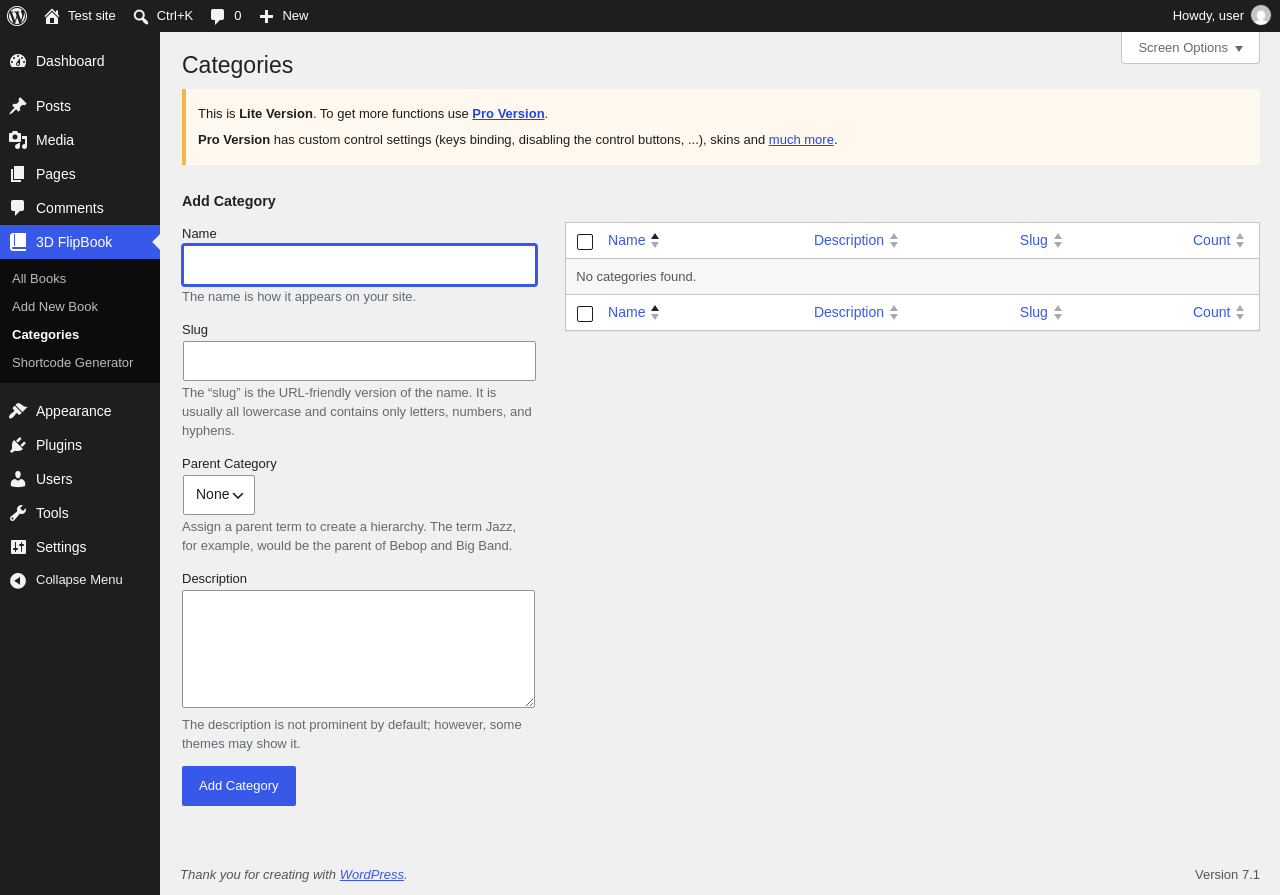1280x895 pixels.
Task: Click the 'No categories found.' text
Action: pyautogui.click(x=636, y=277)
